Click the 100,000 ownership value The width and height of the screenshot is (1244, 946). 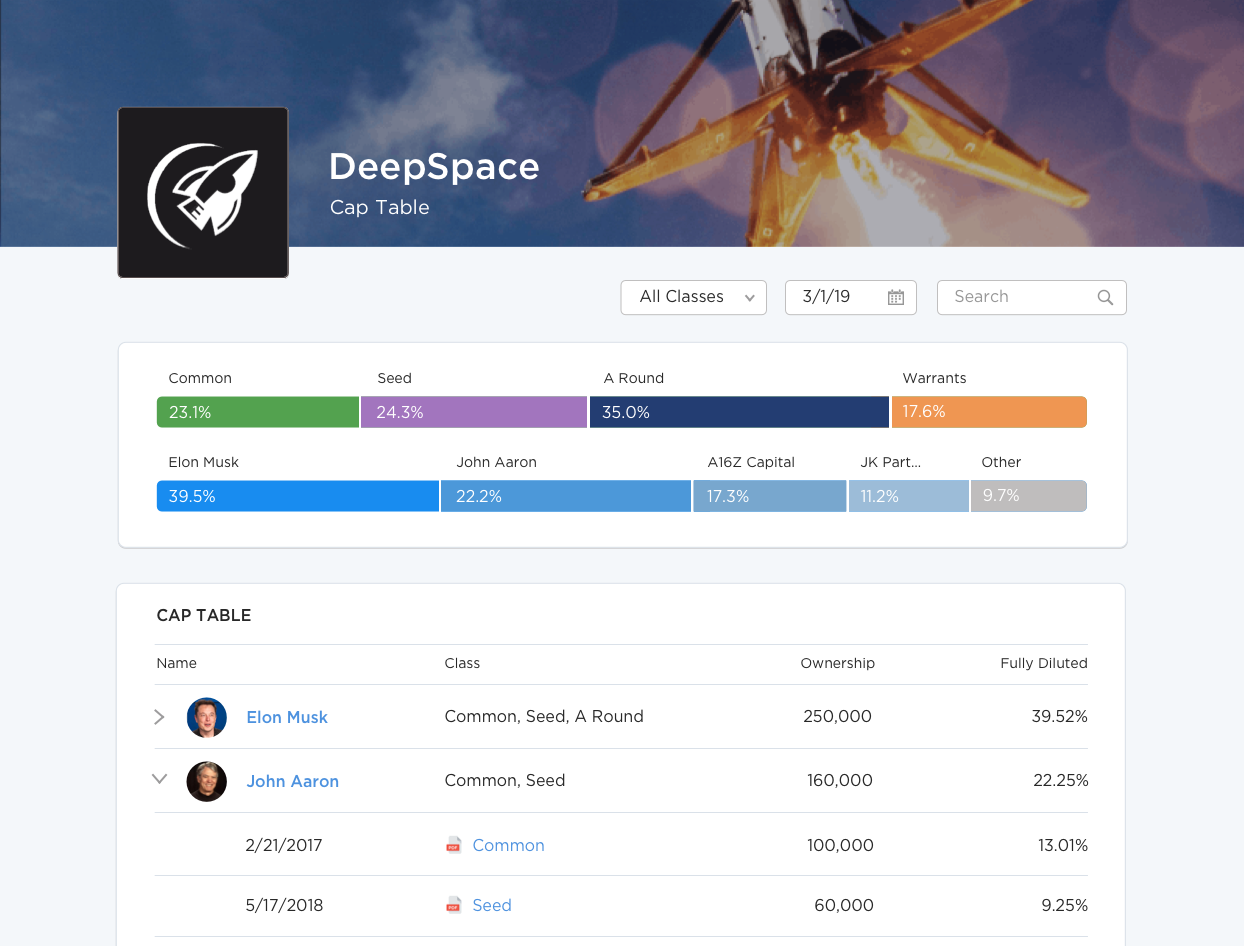[x=840, y=845]
